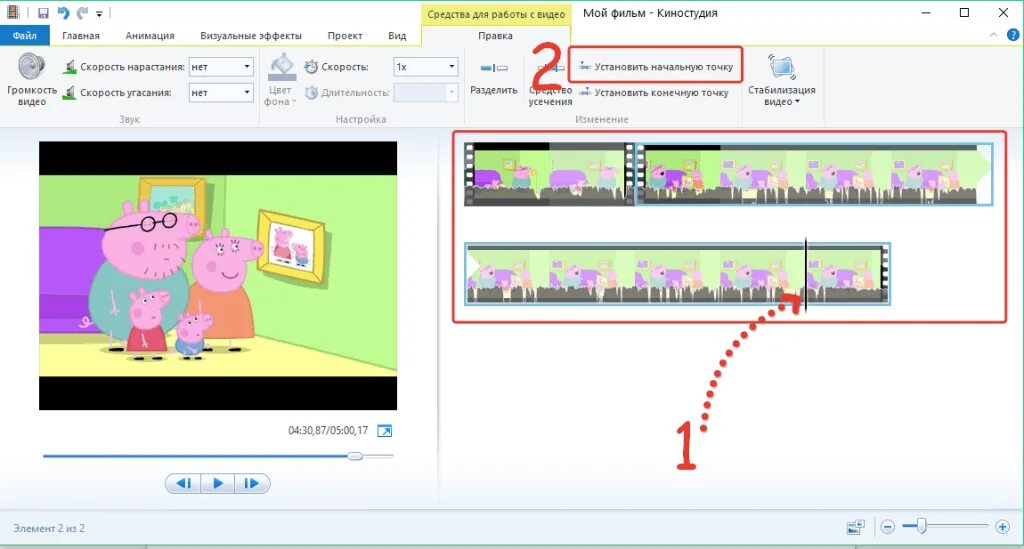
Task: Open the Стабилизация видео dropdown
Action: coord(782,80)
